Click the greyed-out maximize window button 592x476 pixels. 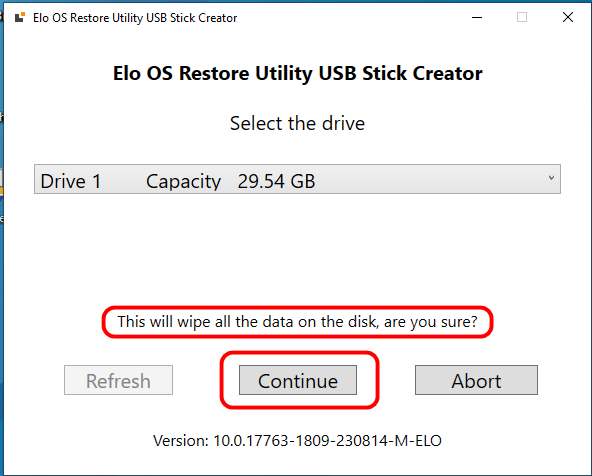tap(522, 17)
